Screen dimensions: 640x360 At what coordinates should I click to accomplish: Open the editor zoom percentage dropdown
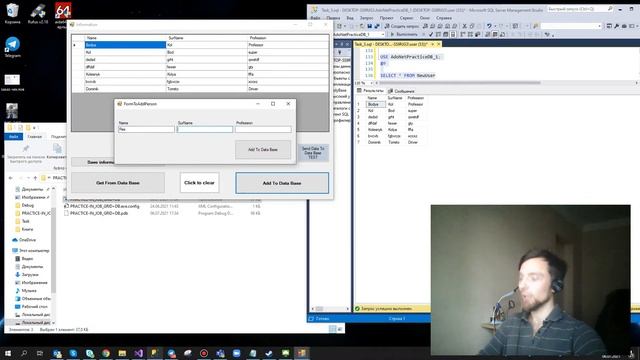coord(364,83)
